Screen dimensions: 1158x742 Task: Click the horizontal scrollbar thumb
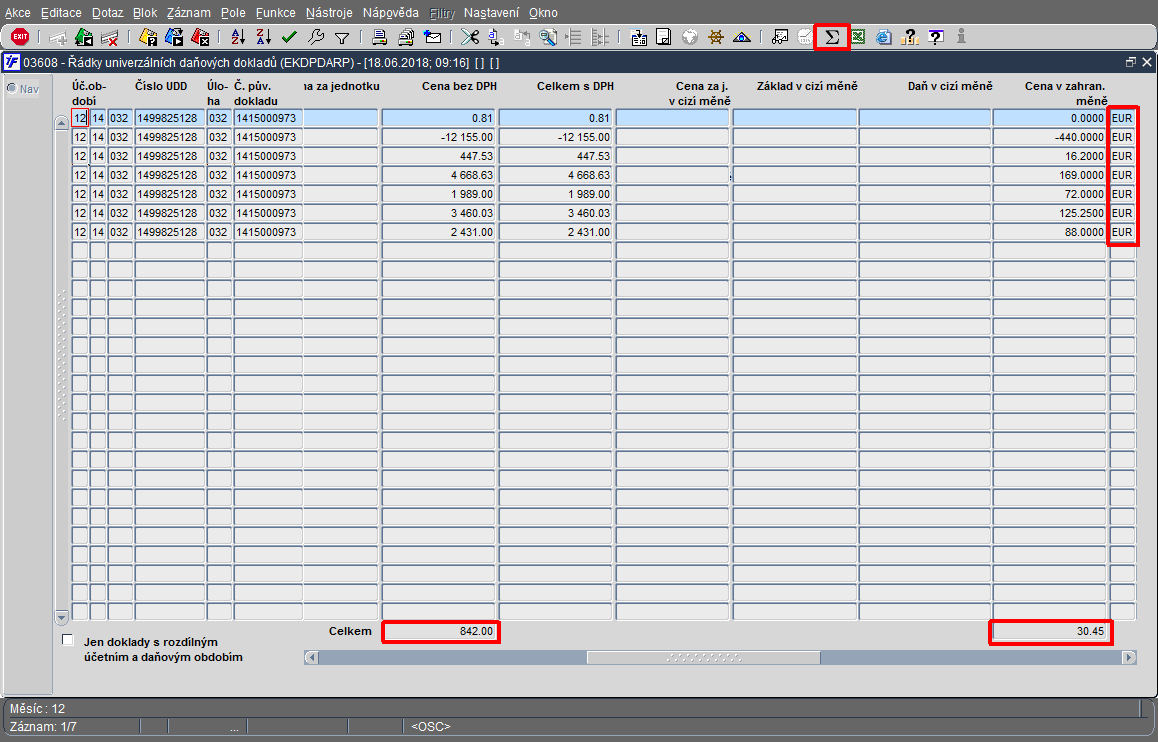tap(704, 657)
